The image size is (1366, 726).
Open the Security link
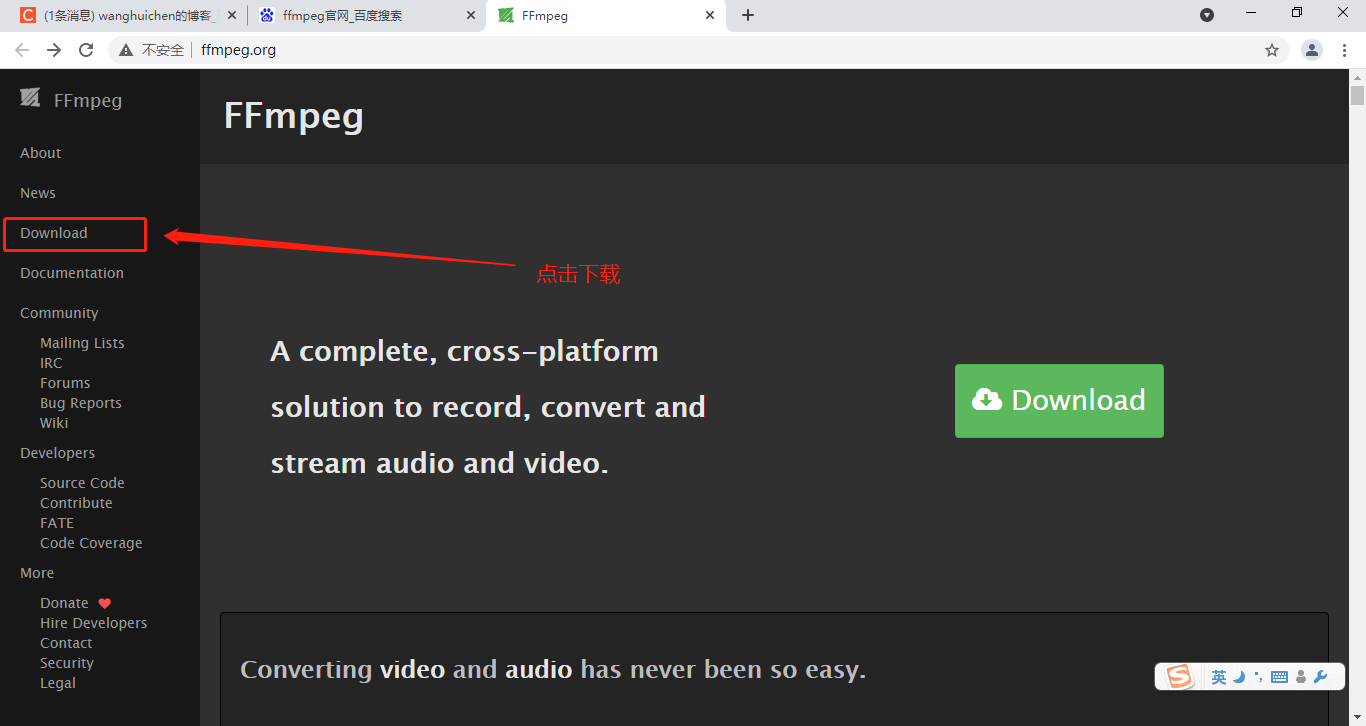pyautogui.click(x=67, y=663)
